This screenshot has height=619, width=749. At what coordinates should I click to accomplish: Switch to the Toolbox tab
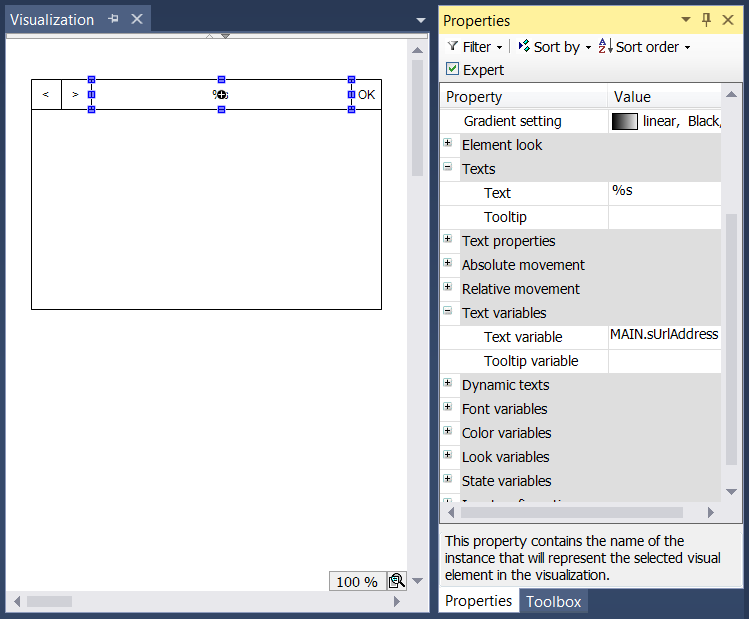pyautogui.click(x=554, y=601)
